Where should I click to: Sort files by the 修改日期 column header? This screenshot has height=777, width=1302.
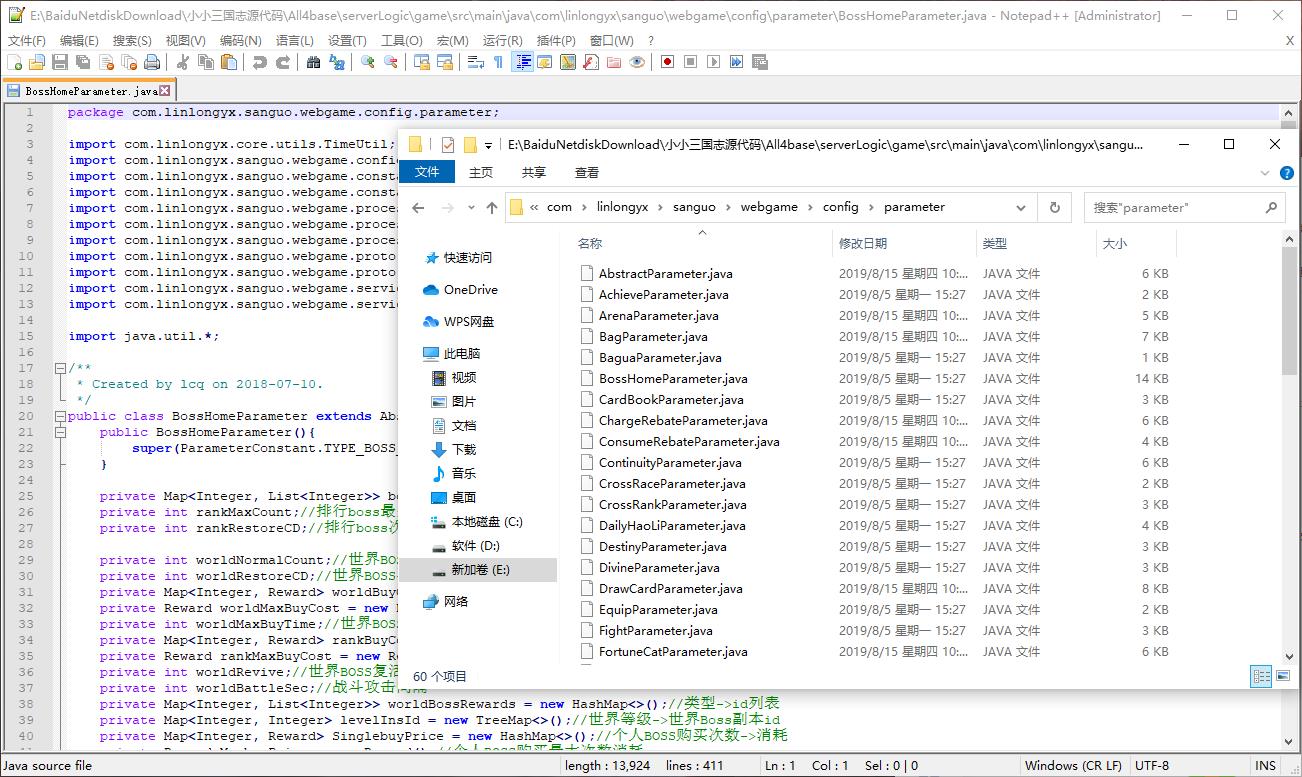tap(863, 243)
